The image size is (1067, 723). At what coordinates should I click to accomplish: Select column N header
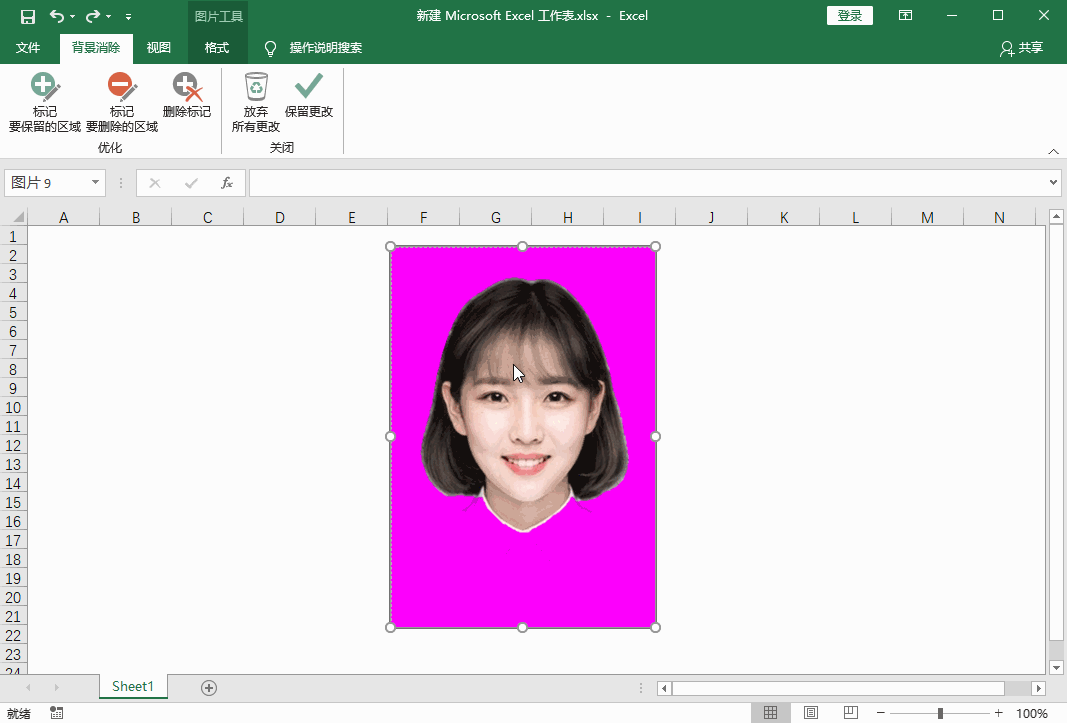(x=999, y=217)
